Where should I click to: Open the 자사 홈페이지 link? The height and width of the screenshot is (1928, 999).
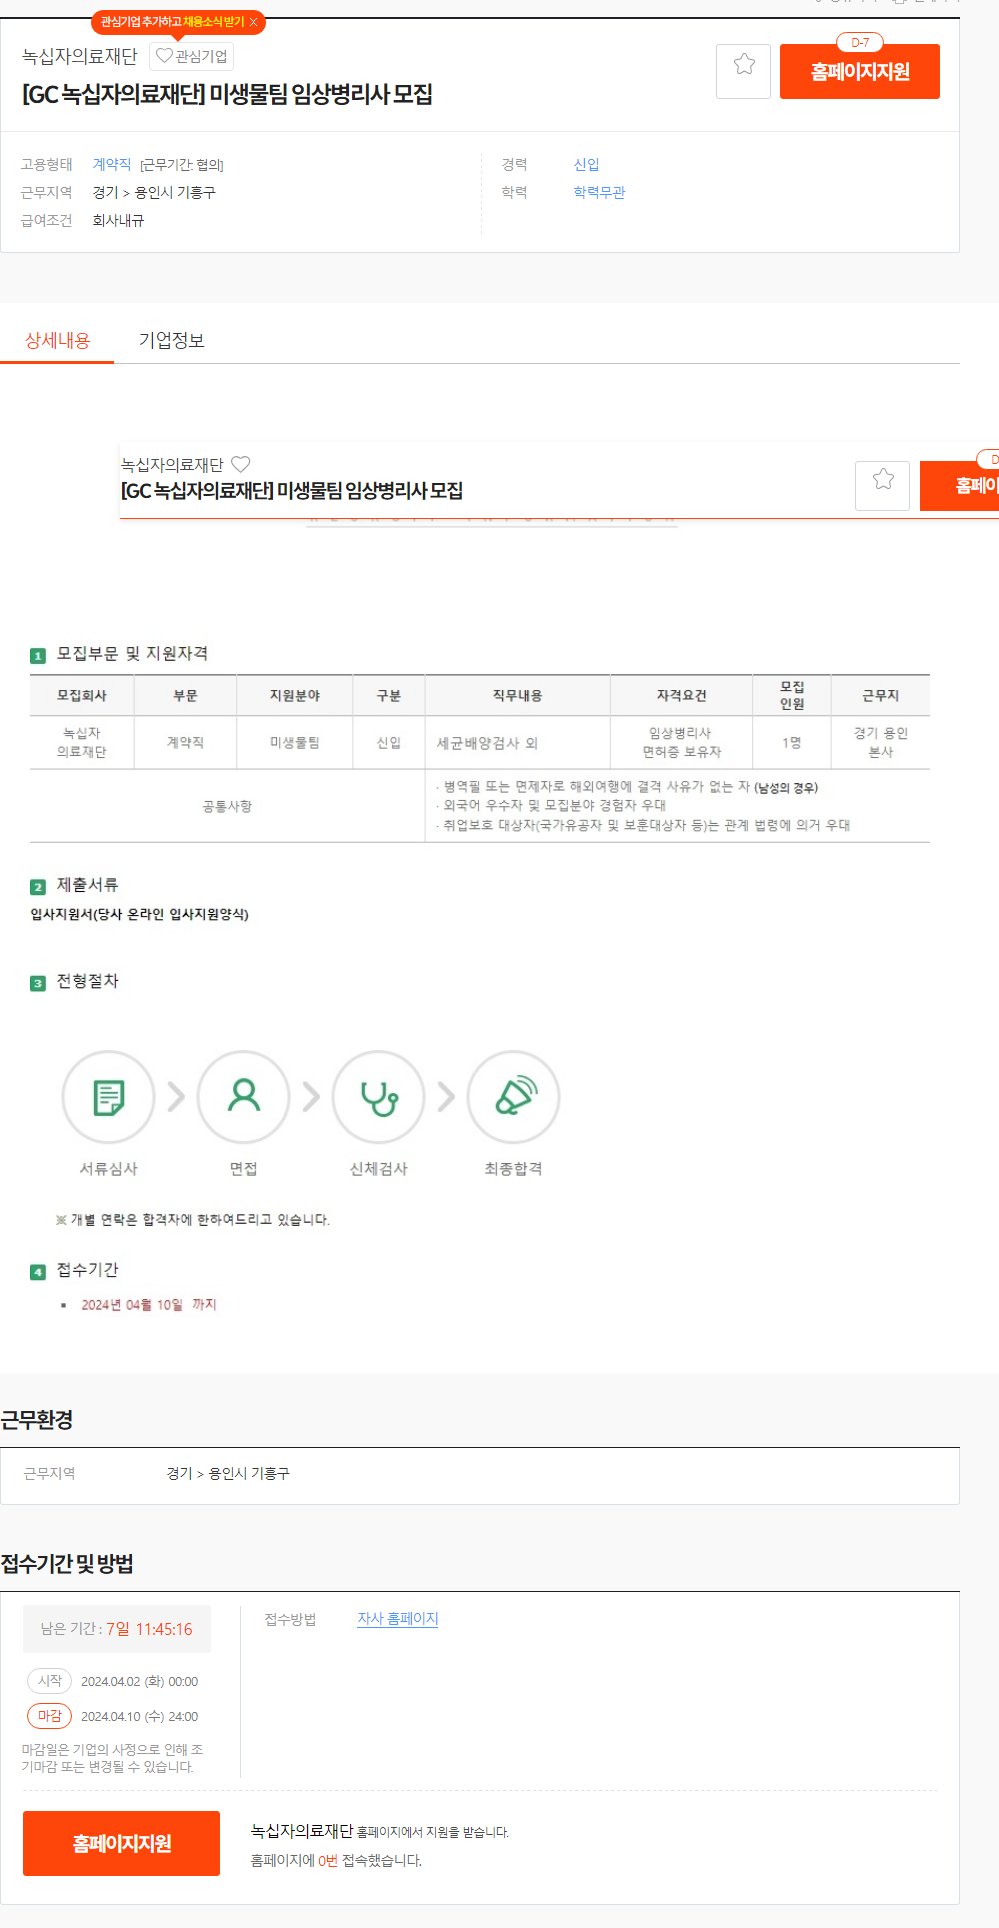pyautogui.click(x=398, y=1618)
